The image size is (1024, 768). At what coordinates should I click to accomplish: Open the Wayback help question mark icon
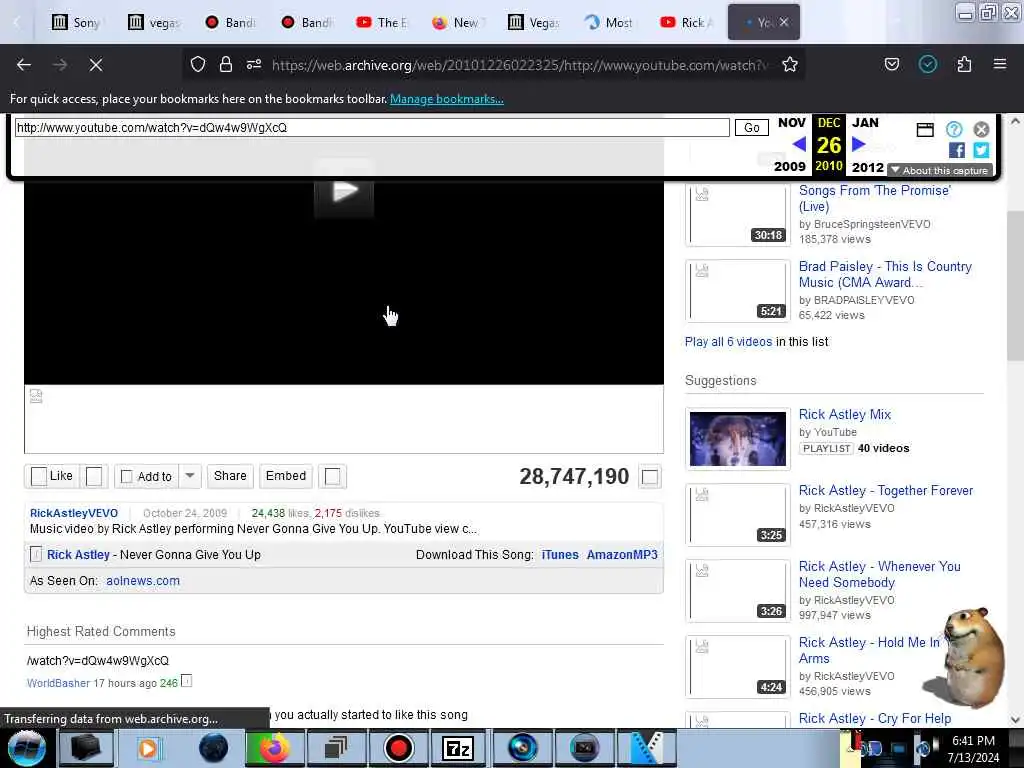[954, 129]
